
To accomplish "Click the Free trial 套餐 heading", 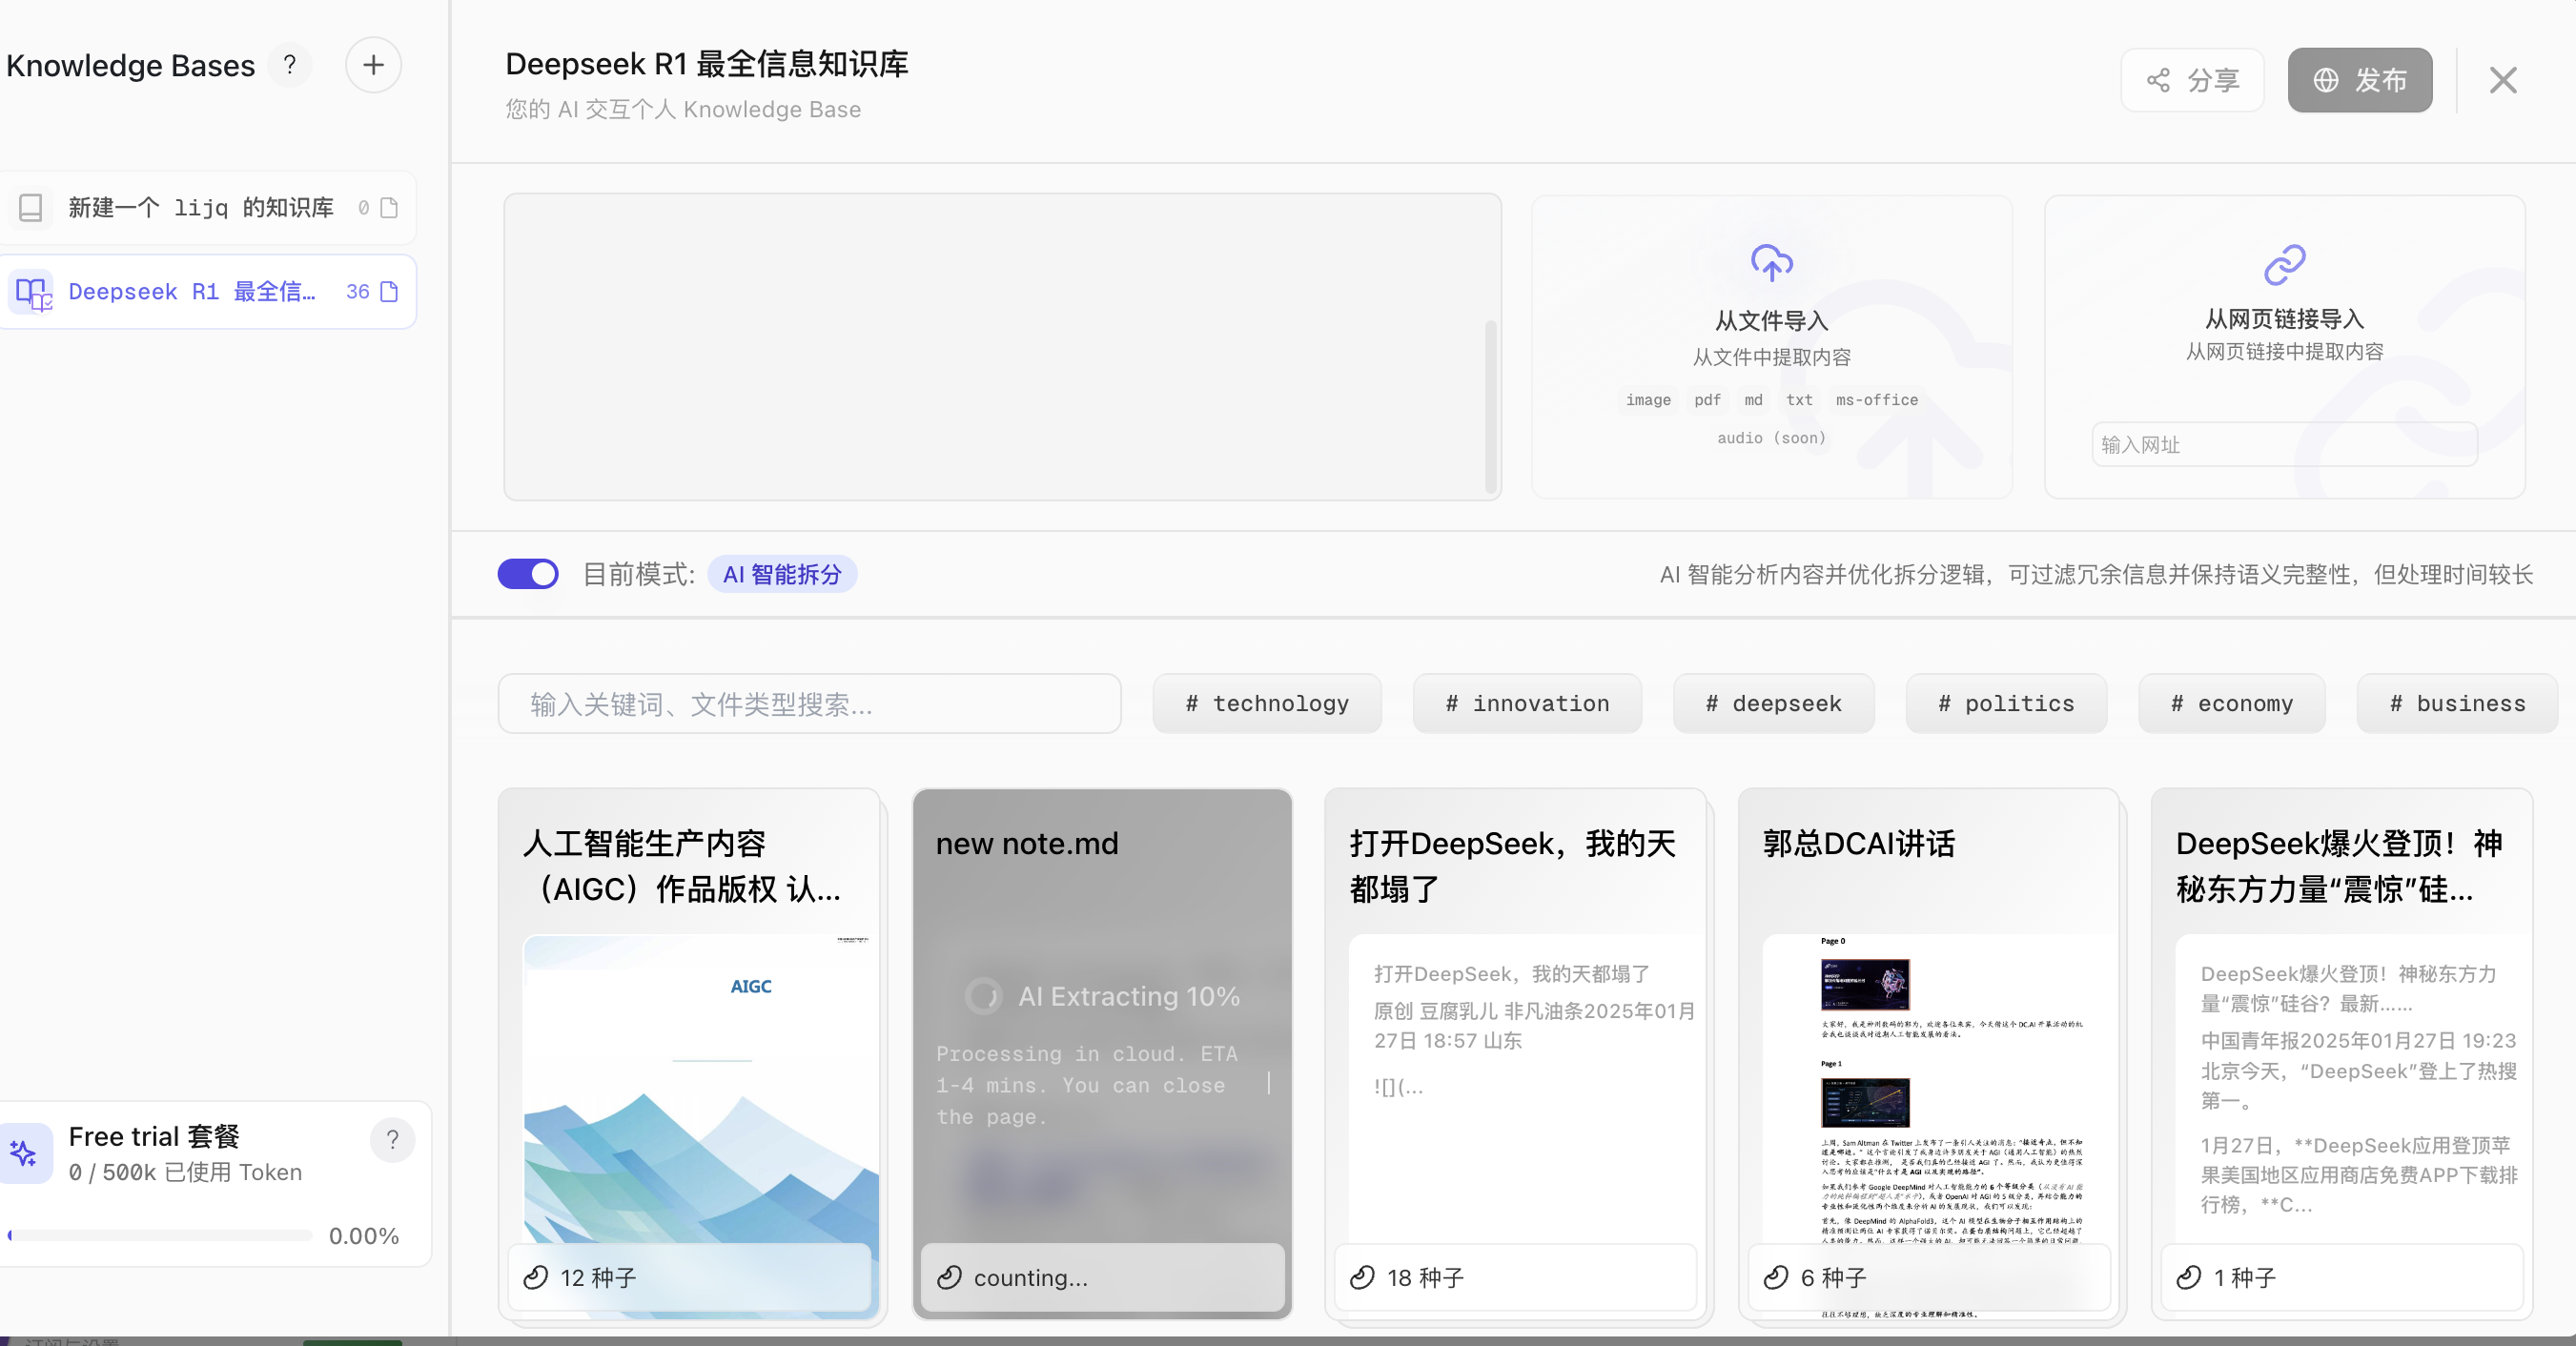I will [154, 1137].
